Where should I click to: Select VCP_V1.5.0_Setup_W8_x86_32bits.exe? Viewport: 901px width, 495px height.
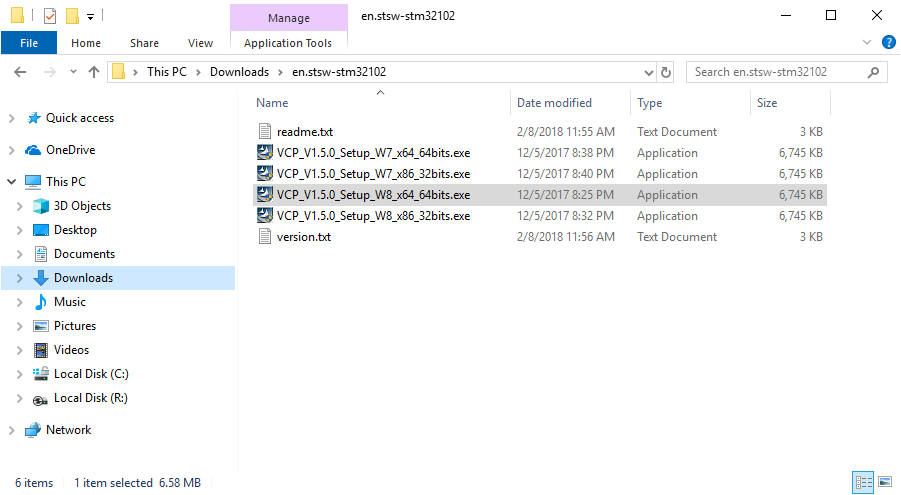tap(374, 216)
